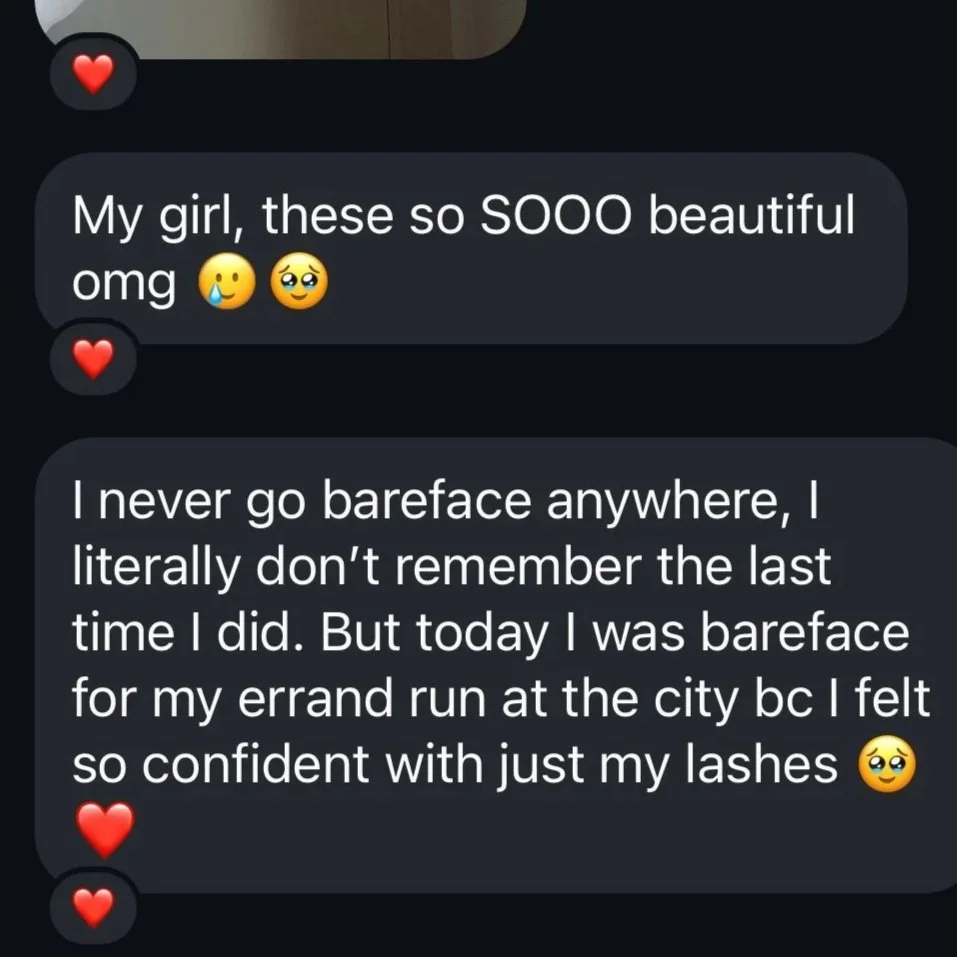Select the "My girl, these so SOOO beautiful" message bubble
The width and height of the screenshot is (957, 957).
[x=471, y=248]
